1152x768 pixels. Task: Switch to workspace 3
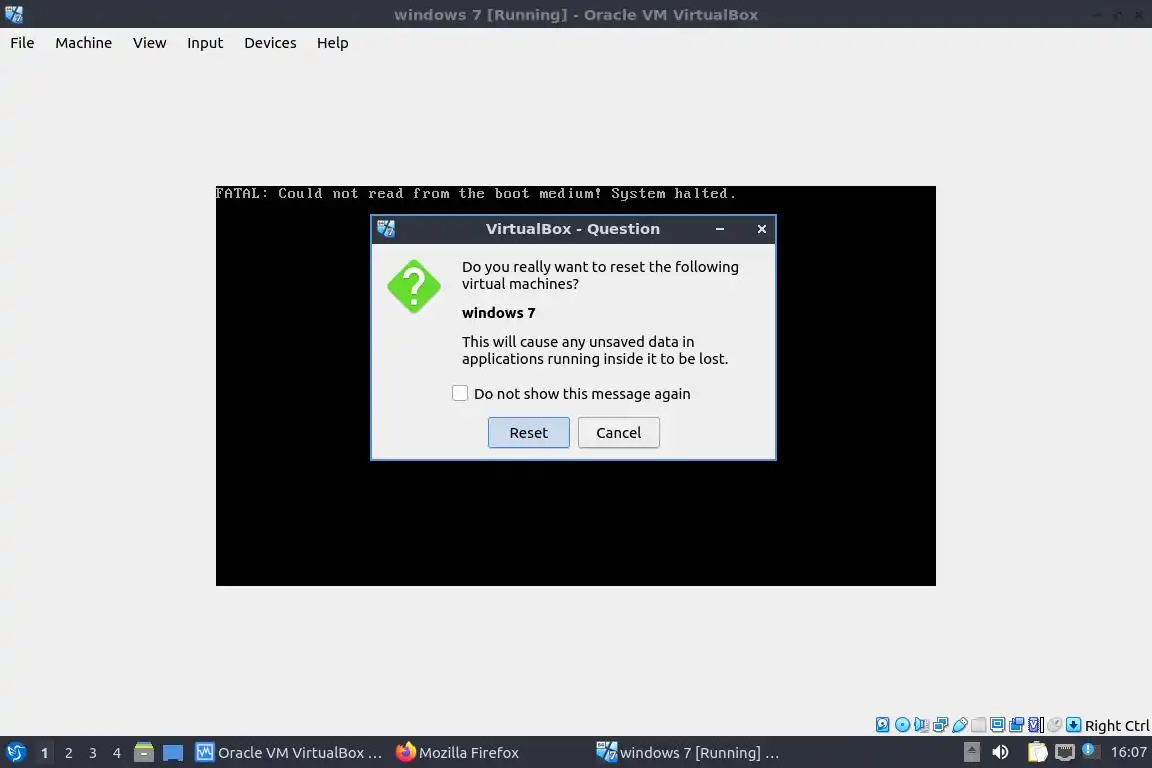coord(93,753)
